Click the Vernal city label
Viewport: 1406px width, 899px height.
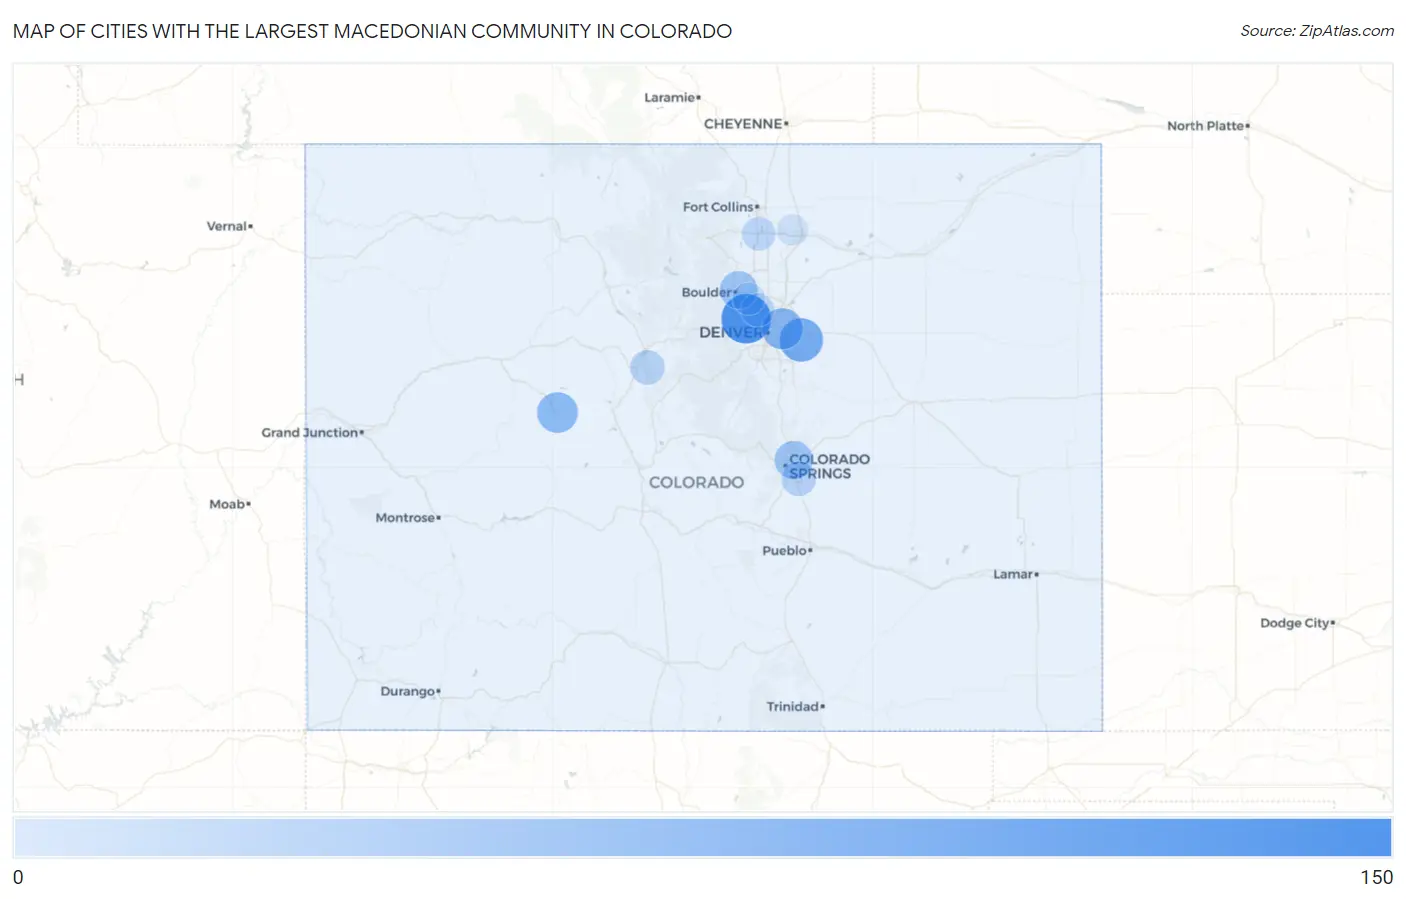click(x=227, y=226)
